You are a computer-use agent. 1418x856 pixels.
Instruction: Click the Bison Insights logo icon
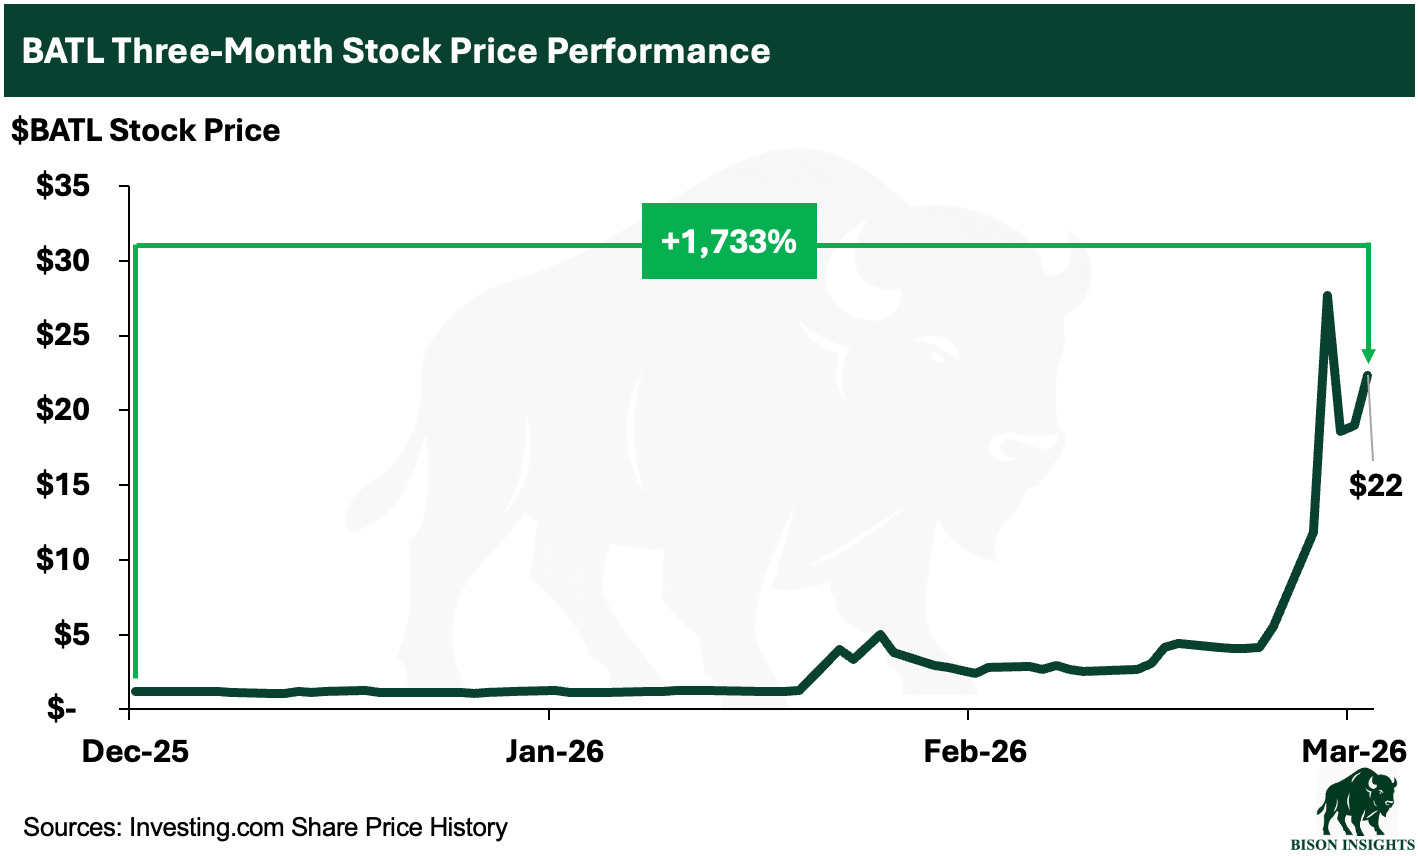point(1356,803)
